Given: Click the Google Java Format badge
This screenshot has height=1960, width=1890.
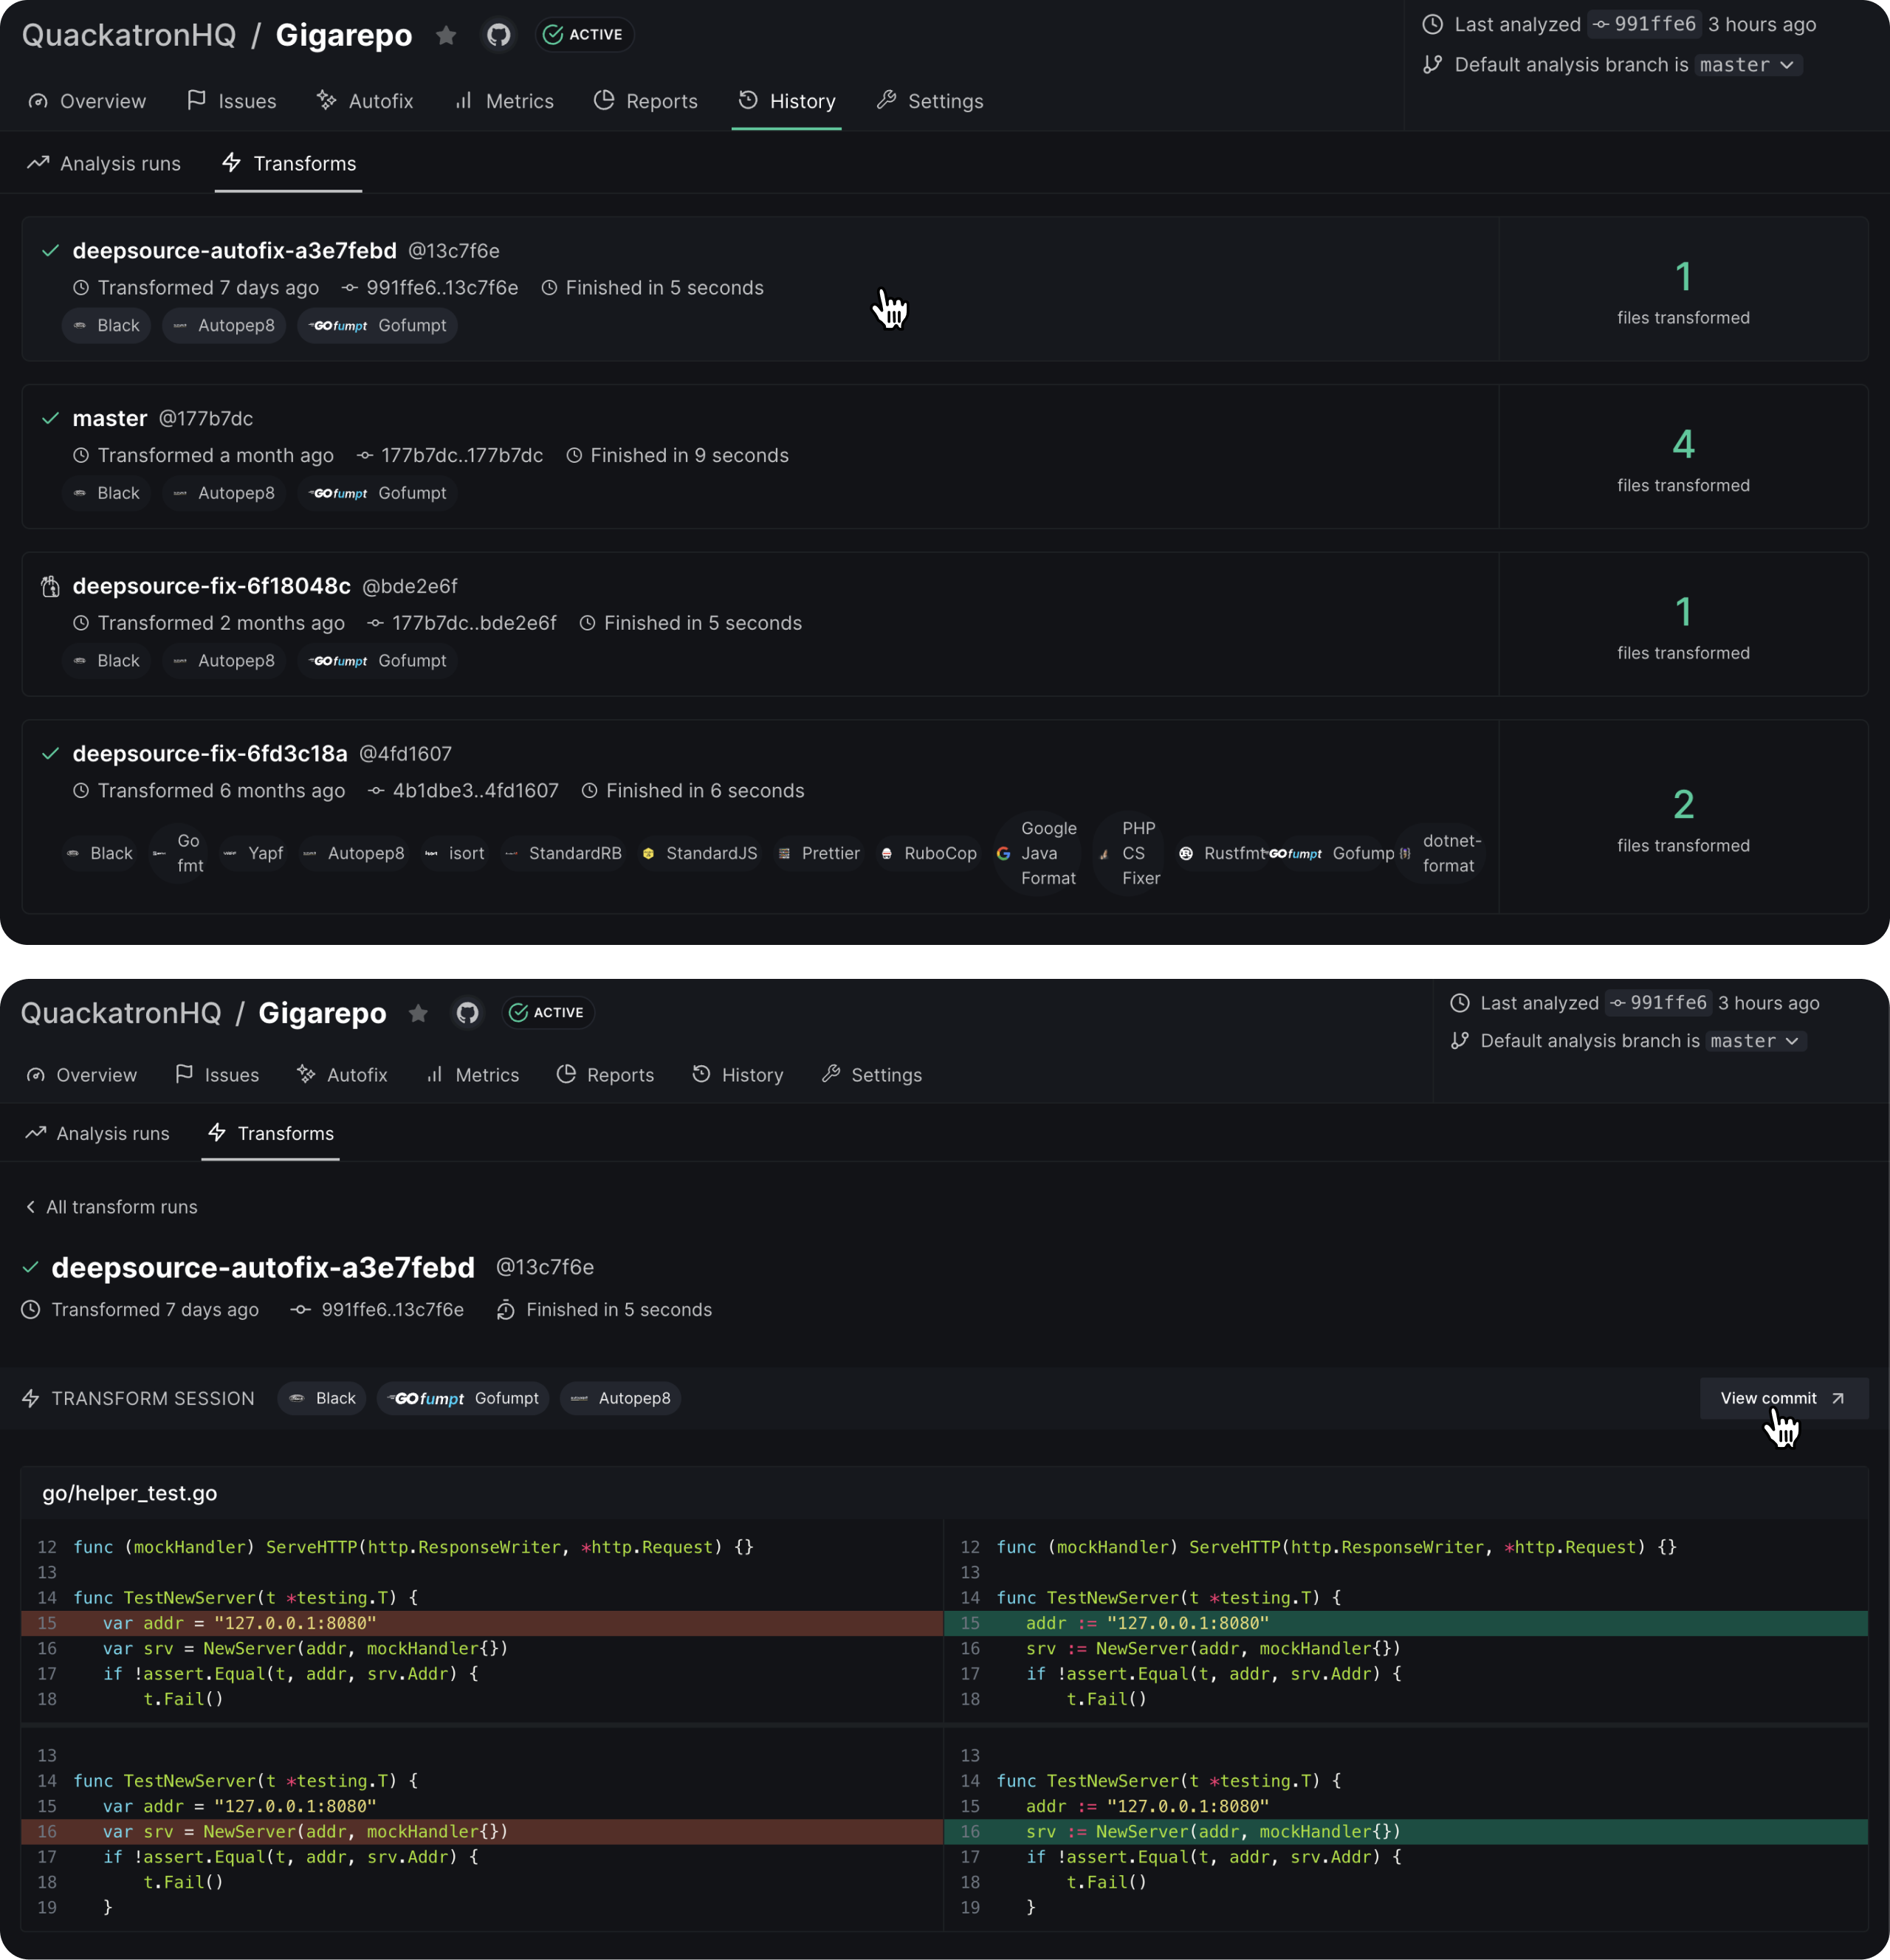Looking at the screenshot, I should pyautogui.click(x=1037, y=853).
